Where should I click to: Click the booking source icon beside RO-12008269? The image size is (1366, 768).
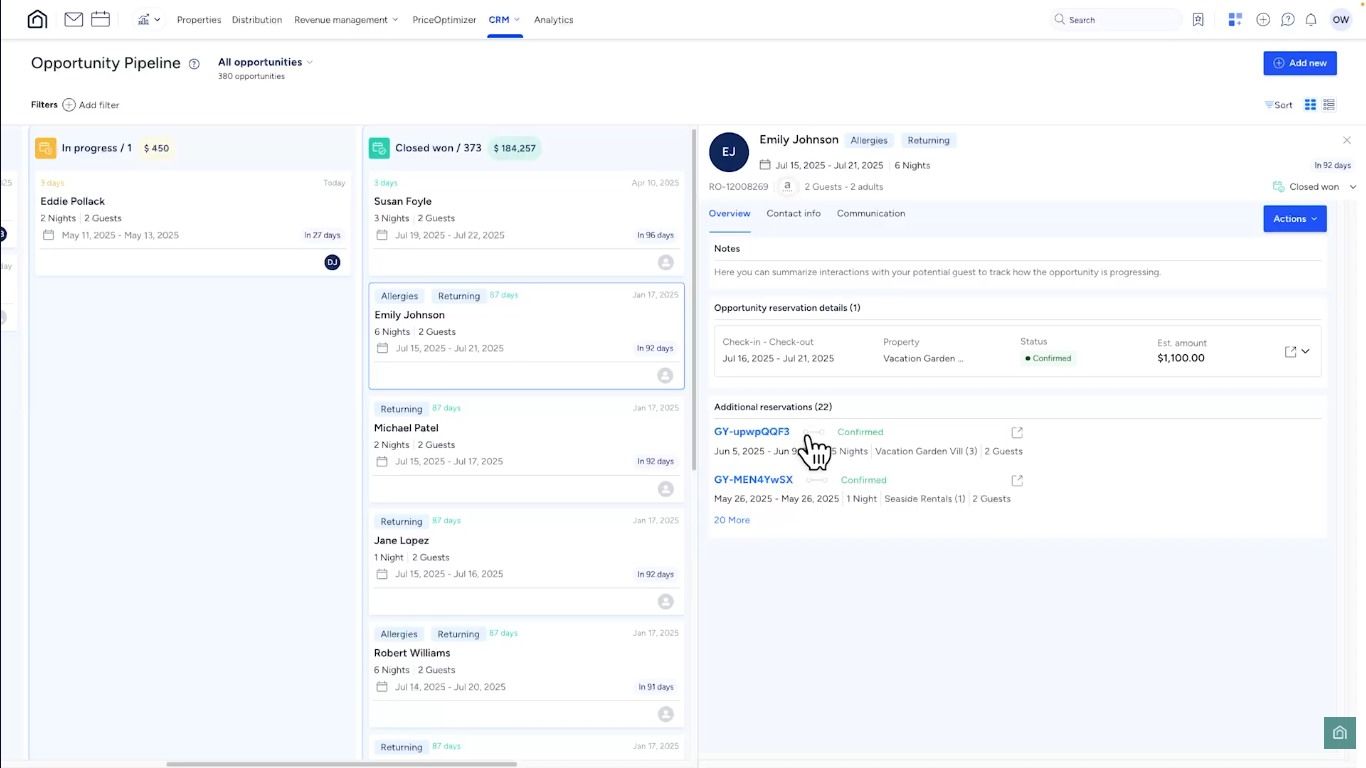(x=787, y=186)
